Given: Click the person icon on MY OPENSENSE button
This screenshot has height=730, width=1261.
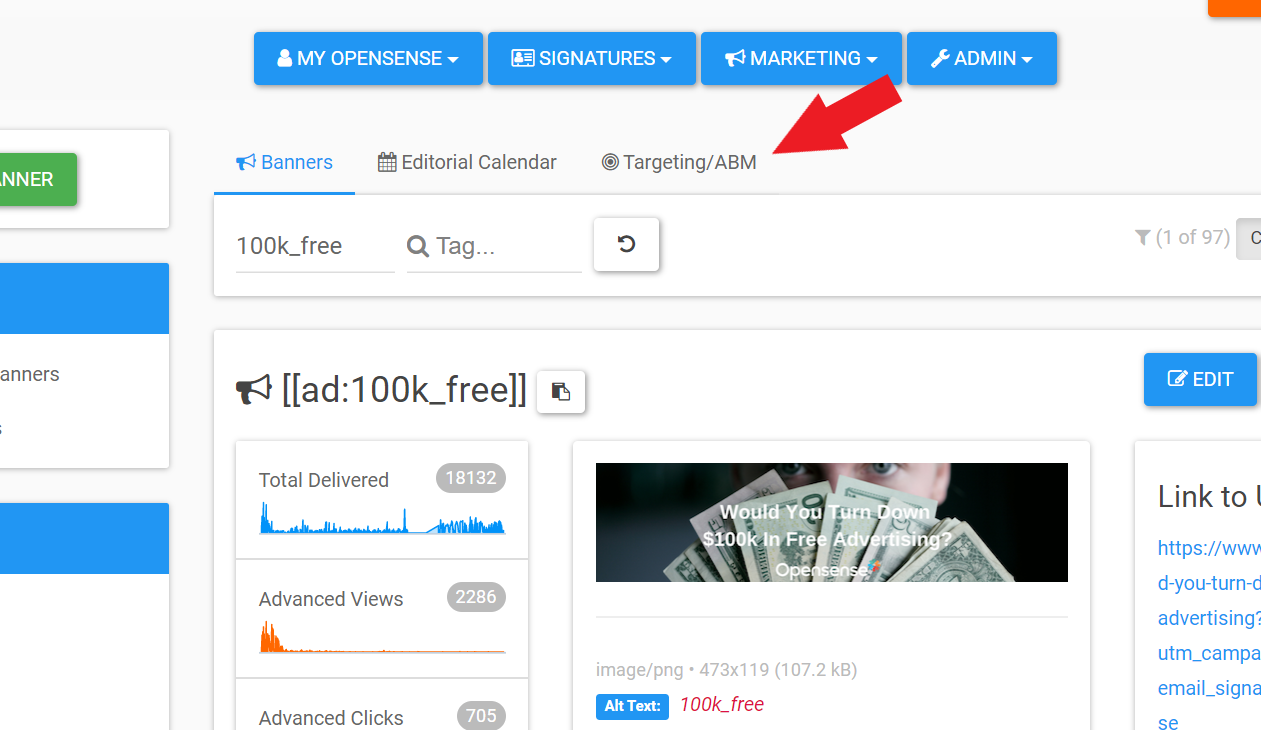Looking at the screenshot, I should pyautogui.click(x=285, y=58).
